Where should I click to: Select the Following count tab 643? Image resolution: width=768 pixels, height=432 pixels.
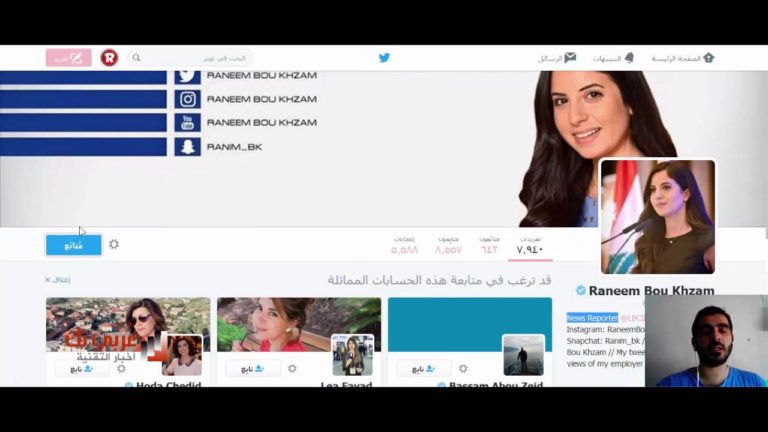[x=489, y=245]
